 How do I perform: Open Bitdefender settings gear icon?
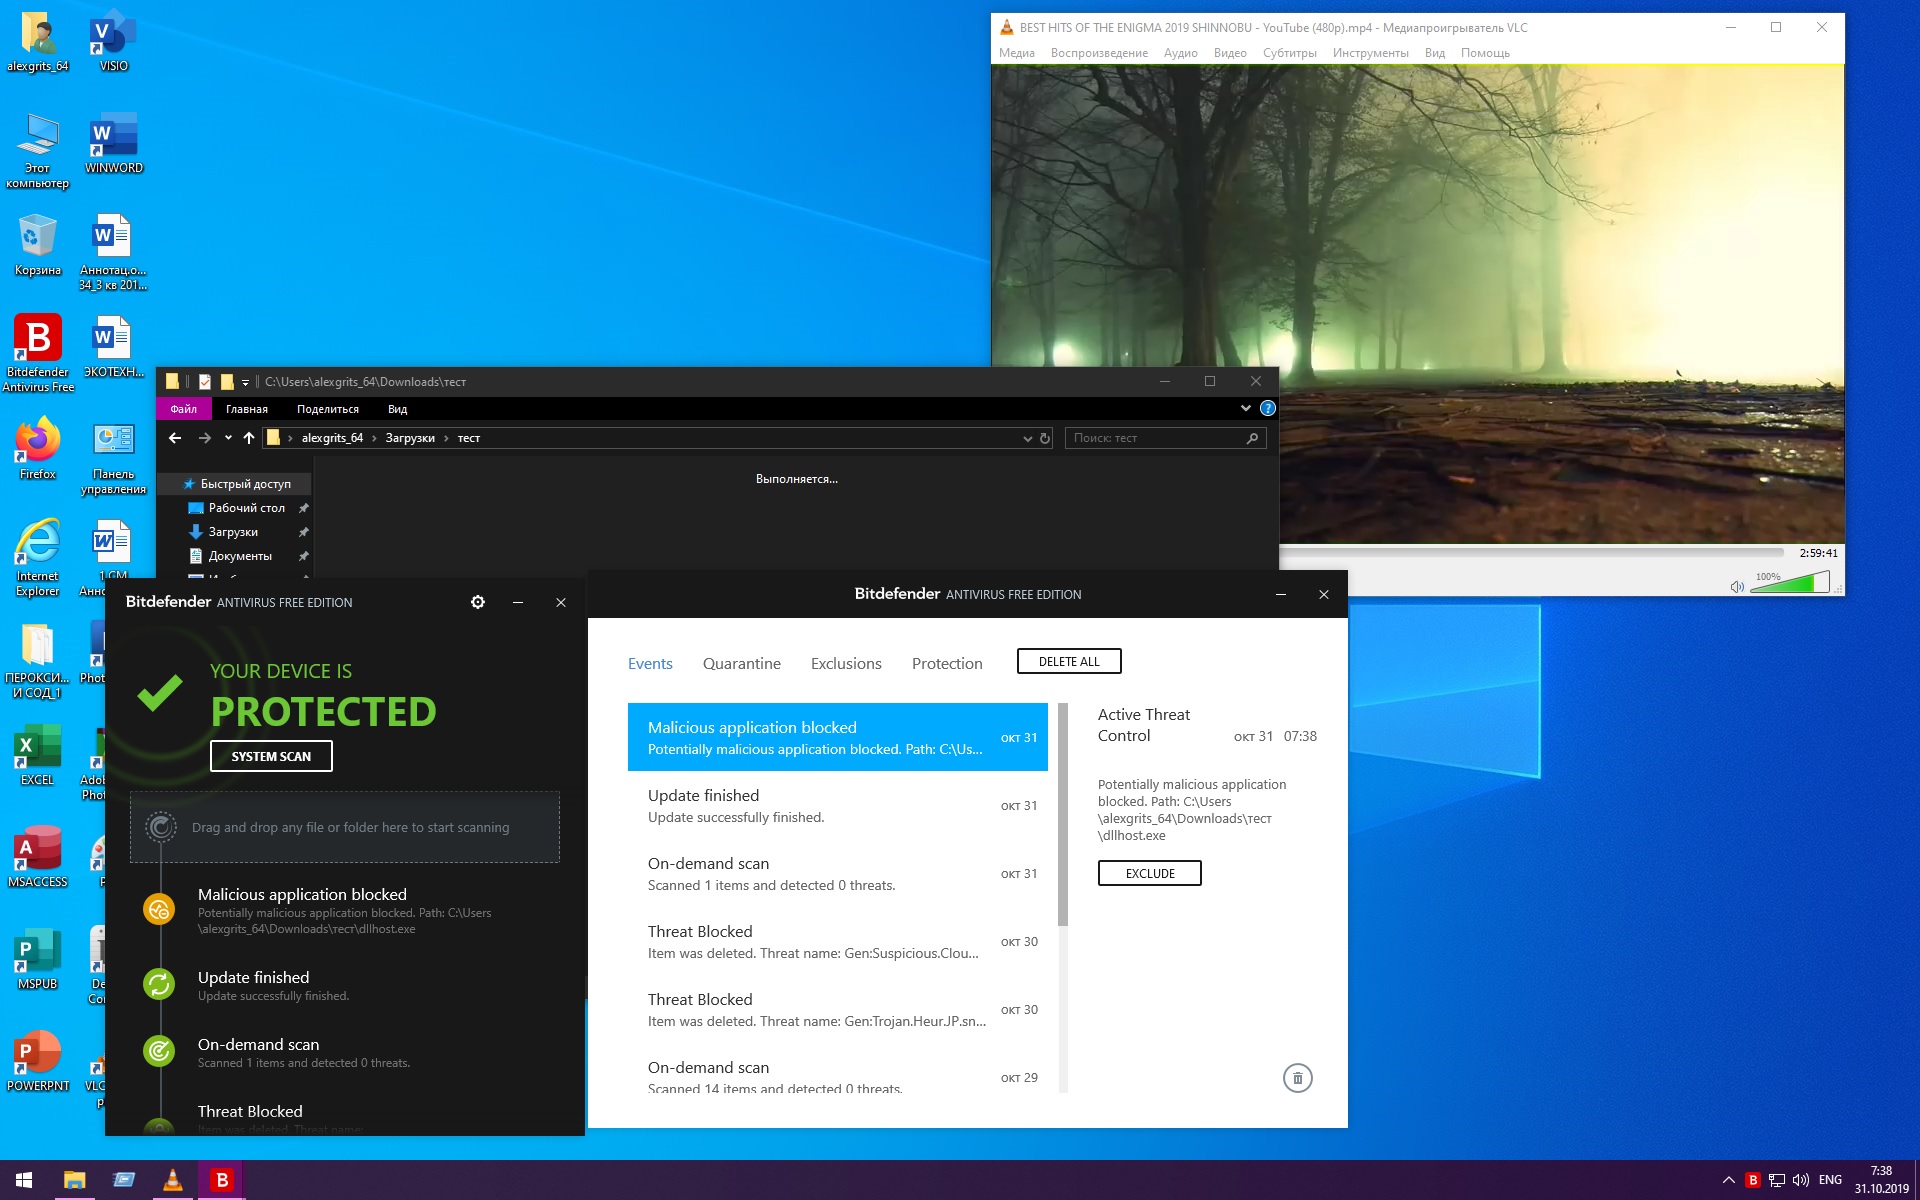click(478, 602)
